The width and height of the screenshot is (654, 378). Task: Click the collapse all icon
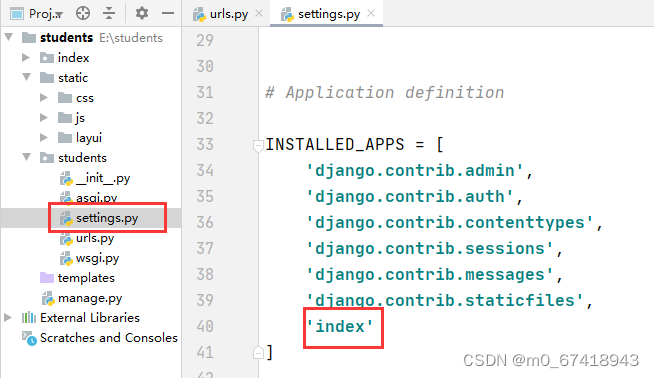click(x=109, y=13)
